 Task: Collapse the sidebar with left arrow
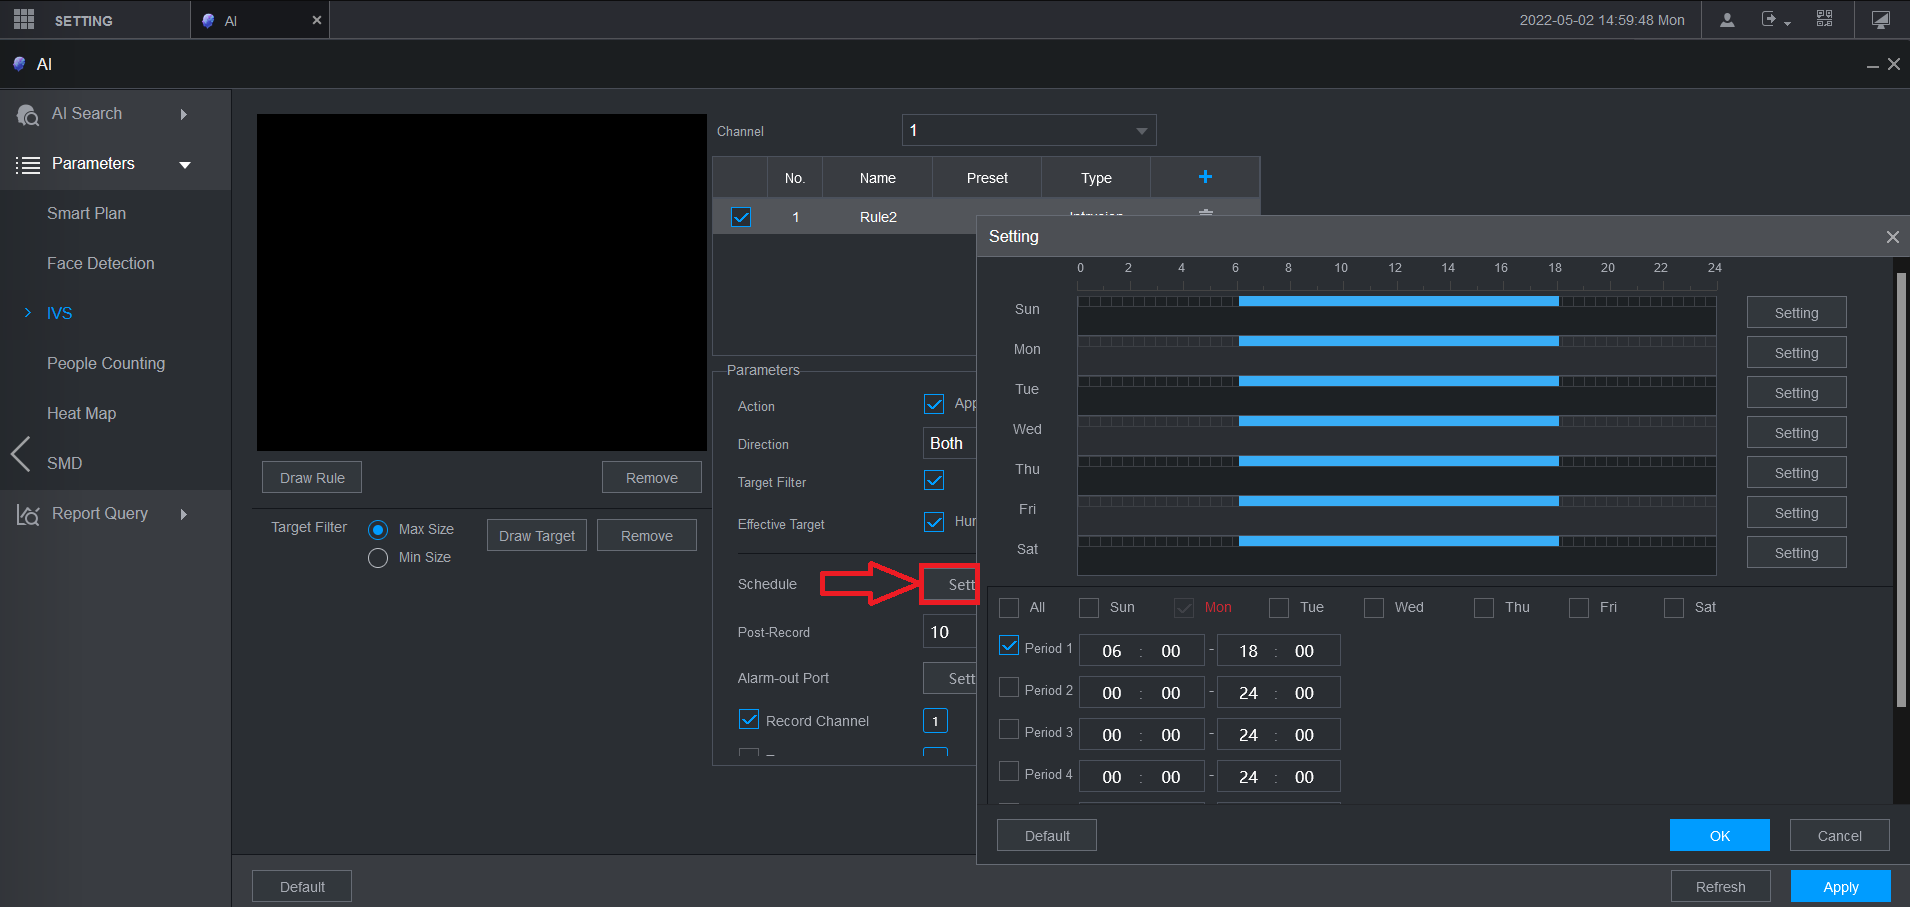20,454
